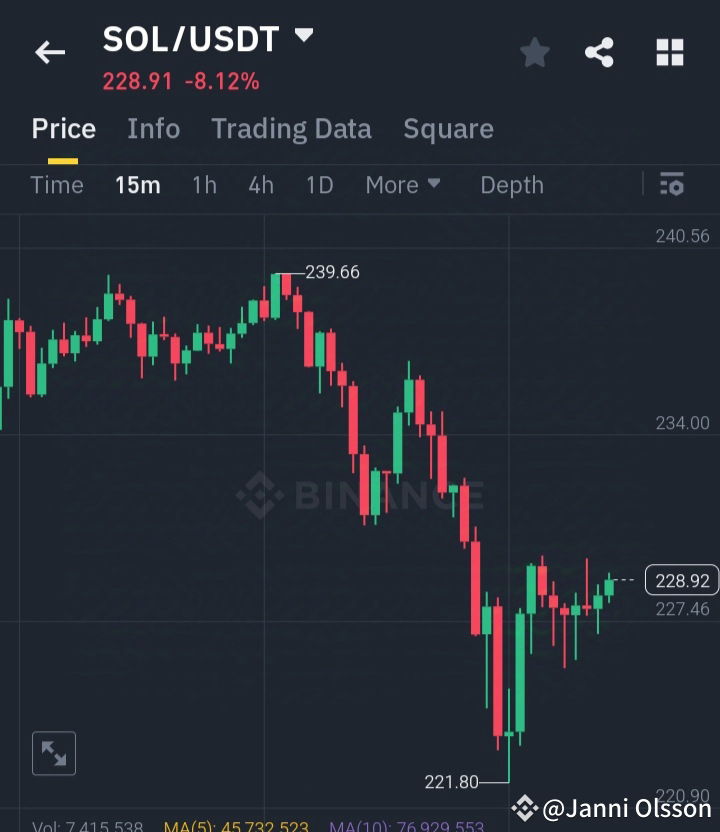Switch to the Trading Data tab
Image resolution: width=720 pixels, height=832 pixels.
(x=291, y=128)
